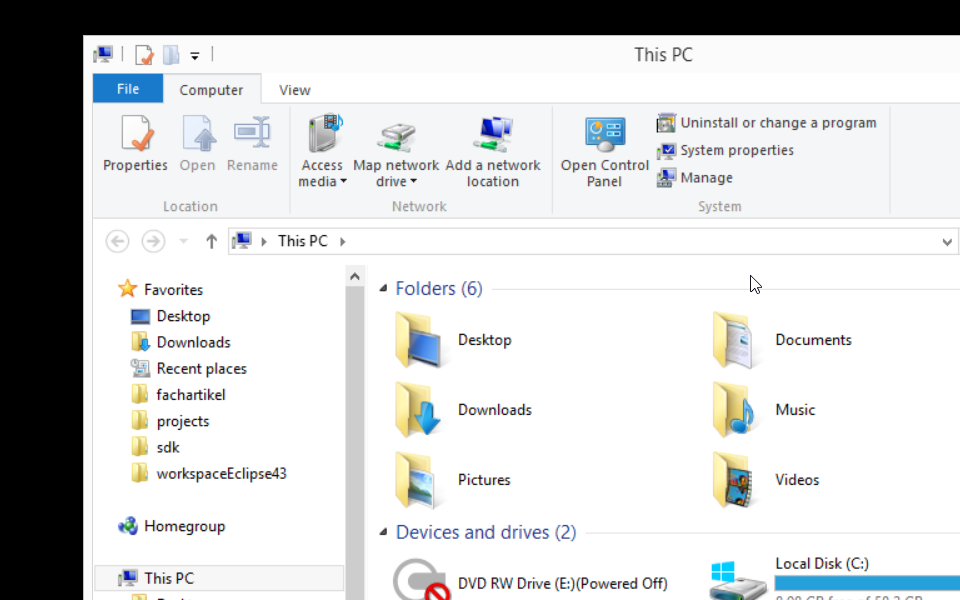Click the quick access New folder icon
The image size is (960, 600).
171,54
